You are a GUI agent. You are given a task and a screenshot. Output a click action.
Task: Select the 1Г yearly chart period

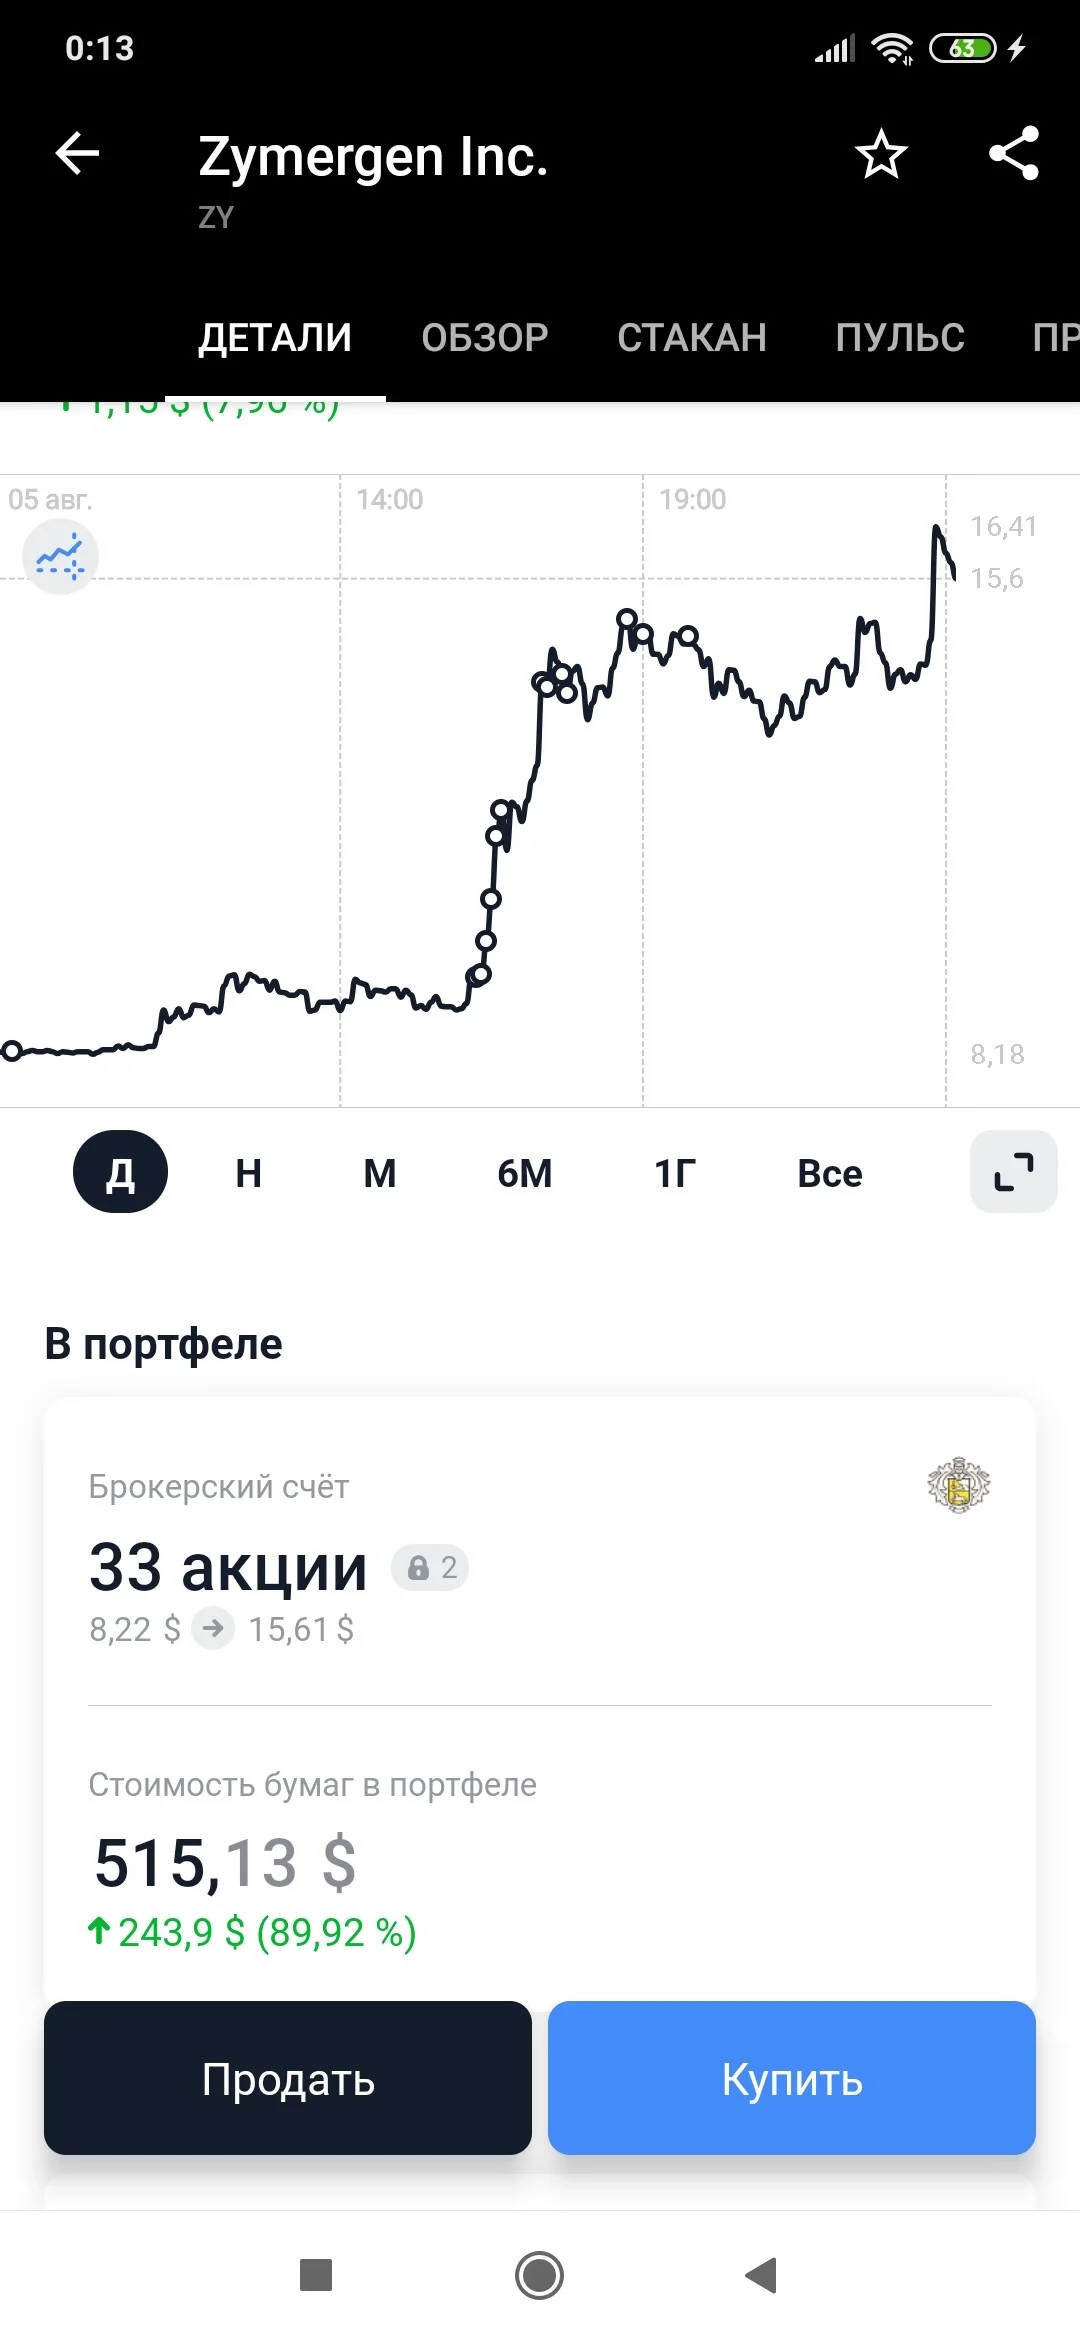pyautogui.click(x=675, y=1173)
